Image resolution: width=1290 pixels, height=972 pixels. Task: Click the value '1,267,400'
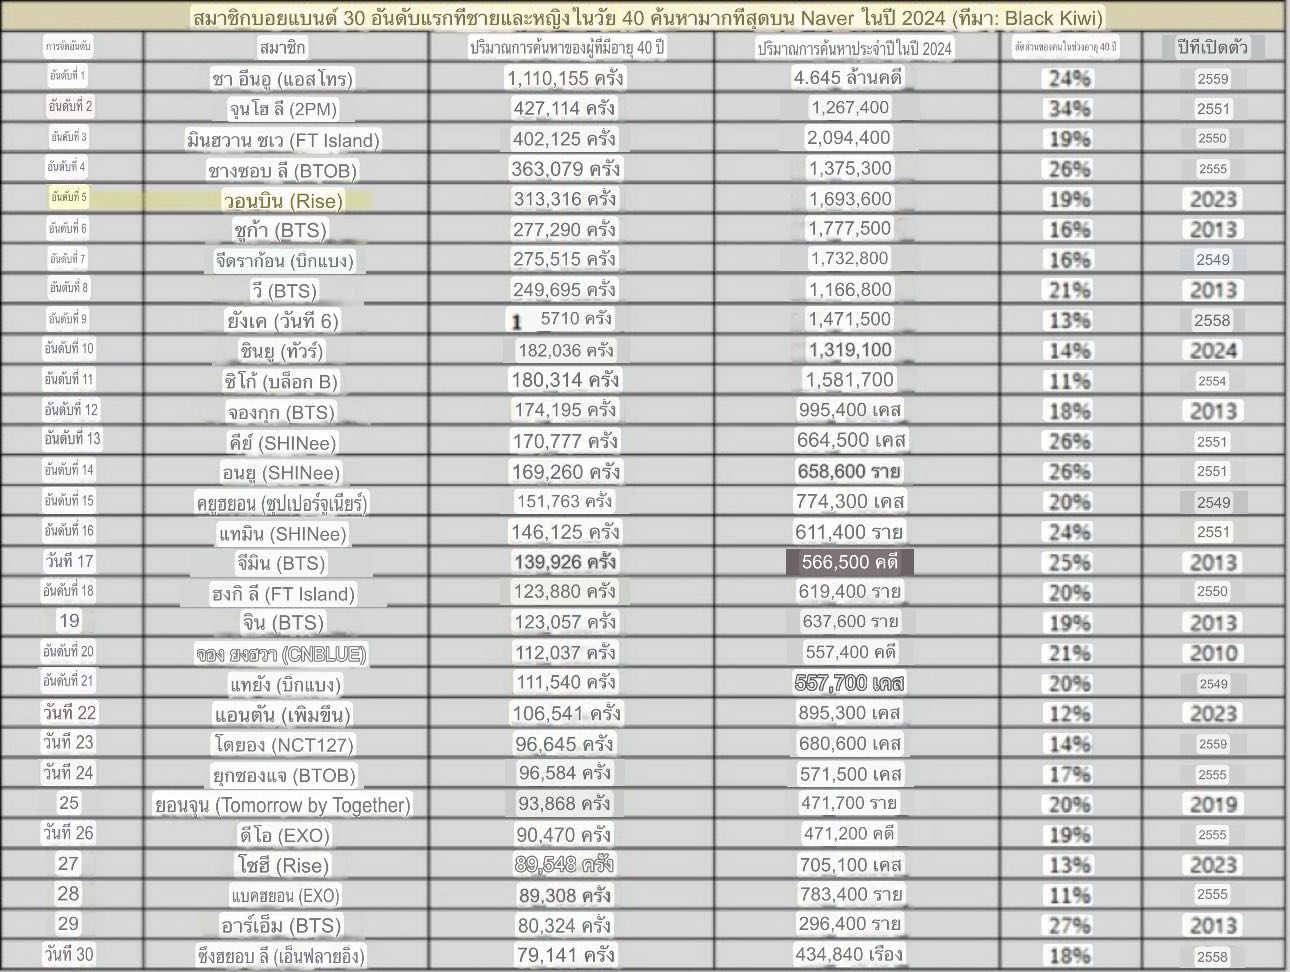pos(849,107)
